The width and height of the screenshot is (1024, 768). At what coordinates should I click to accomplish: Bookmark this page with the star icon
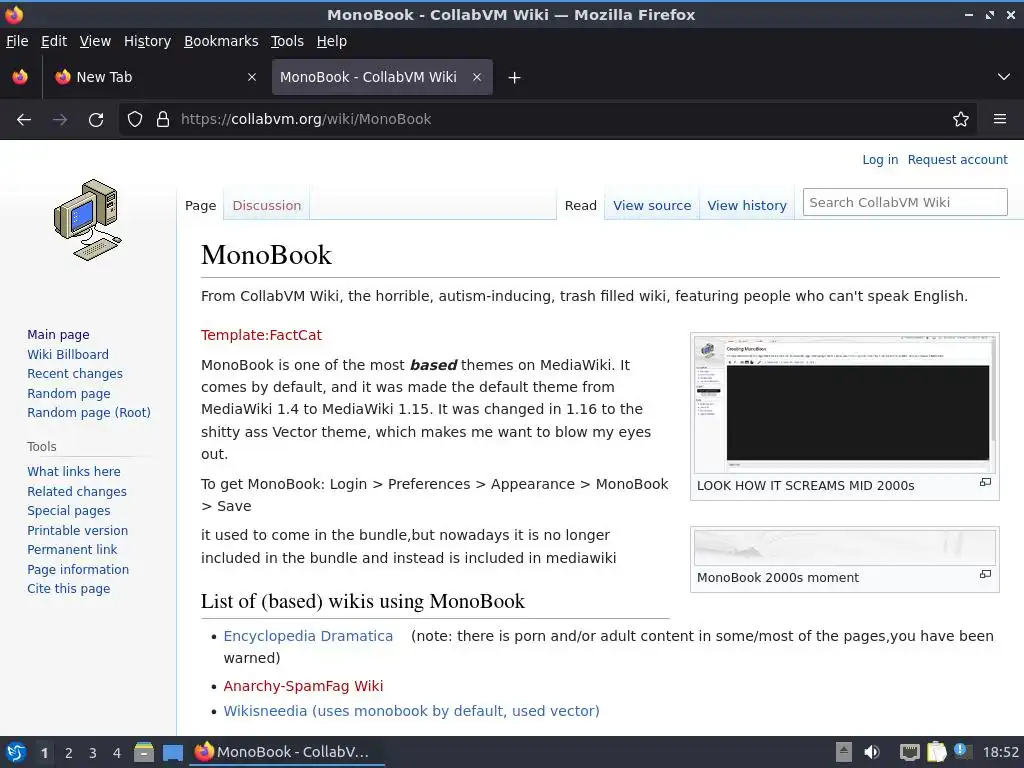(x=961, y=120)
